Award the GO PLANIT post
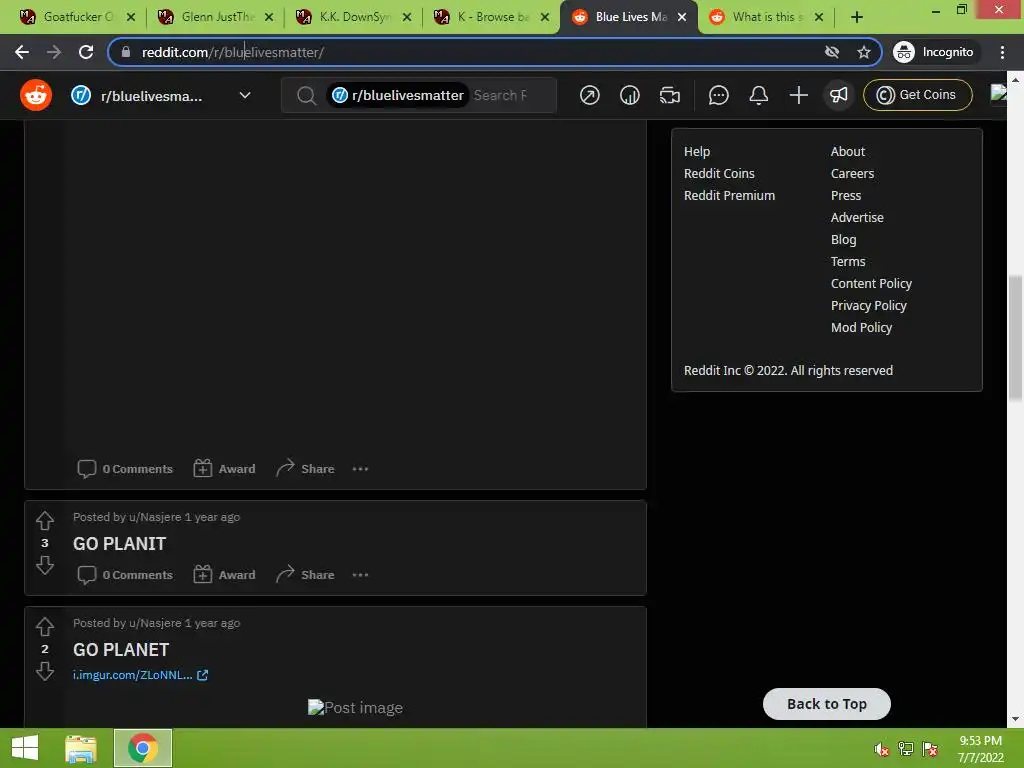1024x768 pixels. (224, 575)
